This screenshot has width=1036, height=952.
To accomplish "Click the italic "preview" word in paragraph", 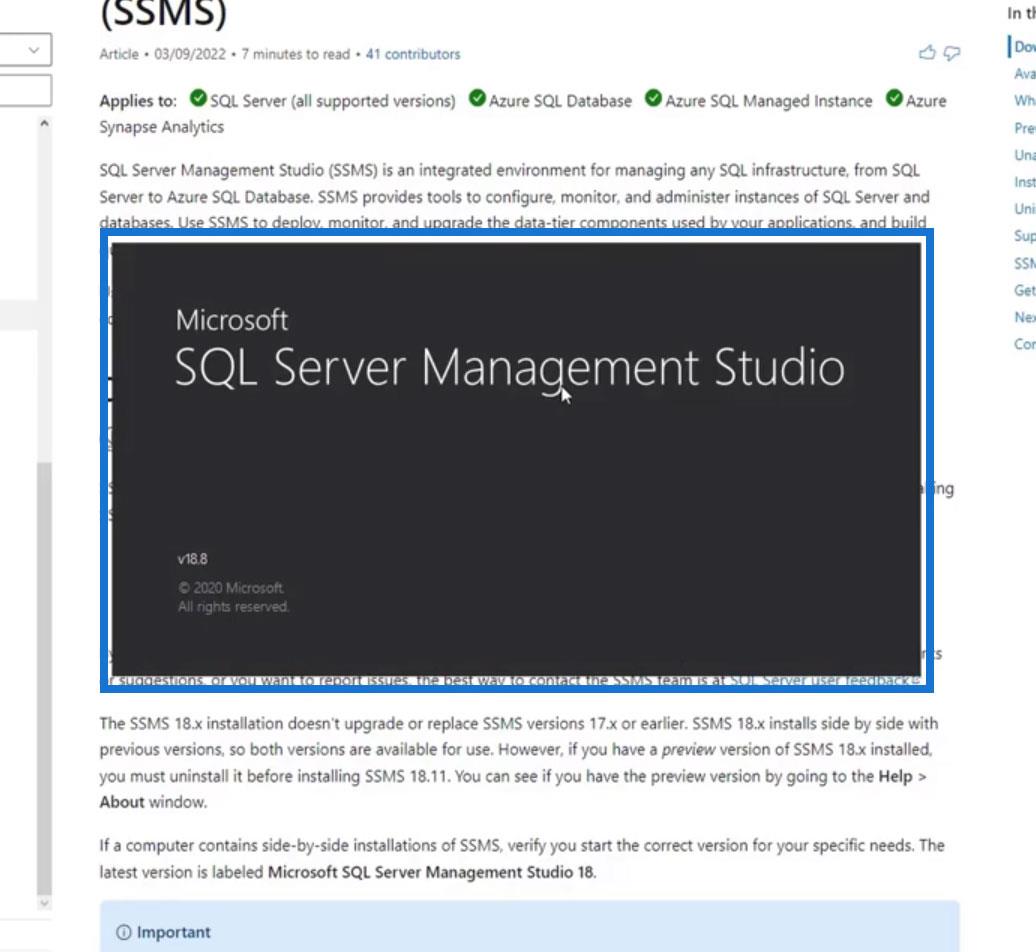I will point(688,750).
